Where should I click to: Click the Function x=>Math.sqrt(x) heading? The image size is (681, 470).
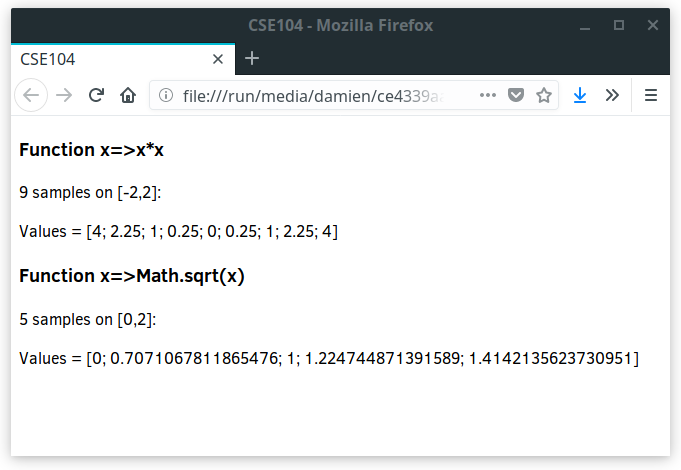pyautogui.click(x=132, y=276)
